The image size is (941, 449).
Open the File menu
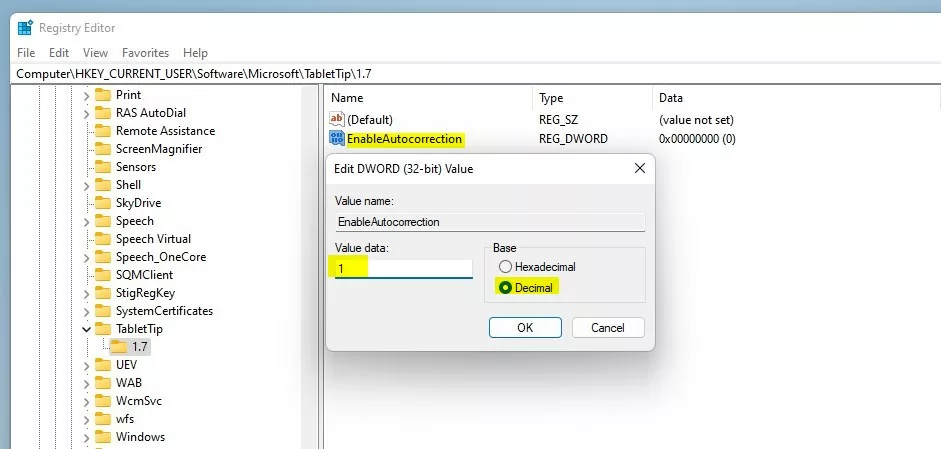click(26, 53)
